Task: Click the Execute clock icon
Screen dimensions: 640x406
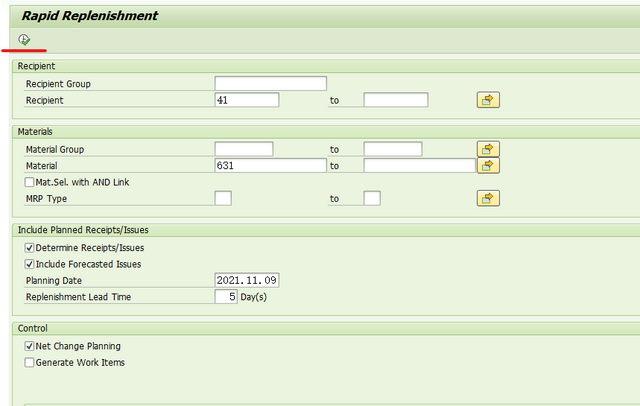Action: tap(24, 40)
